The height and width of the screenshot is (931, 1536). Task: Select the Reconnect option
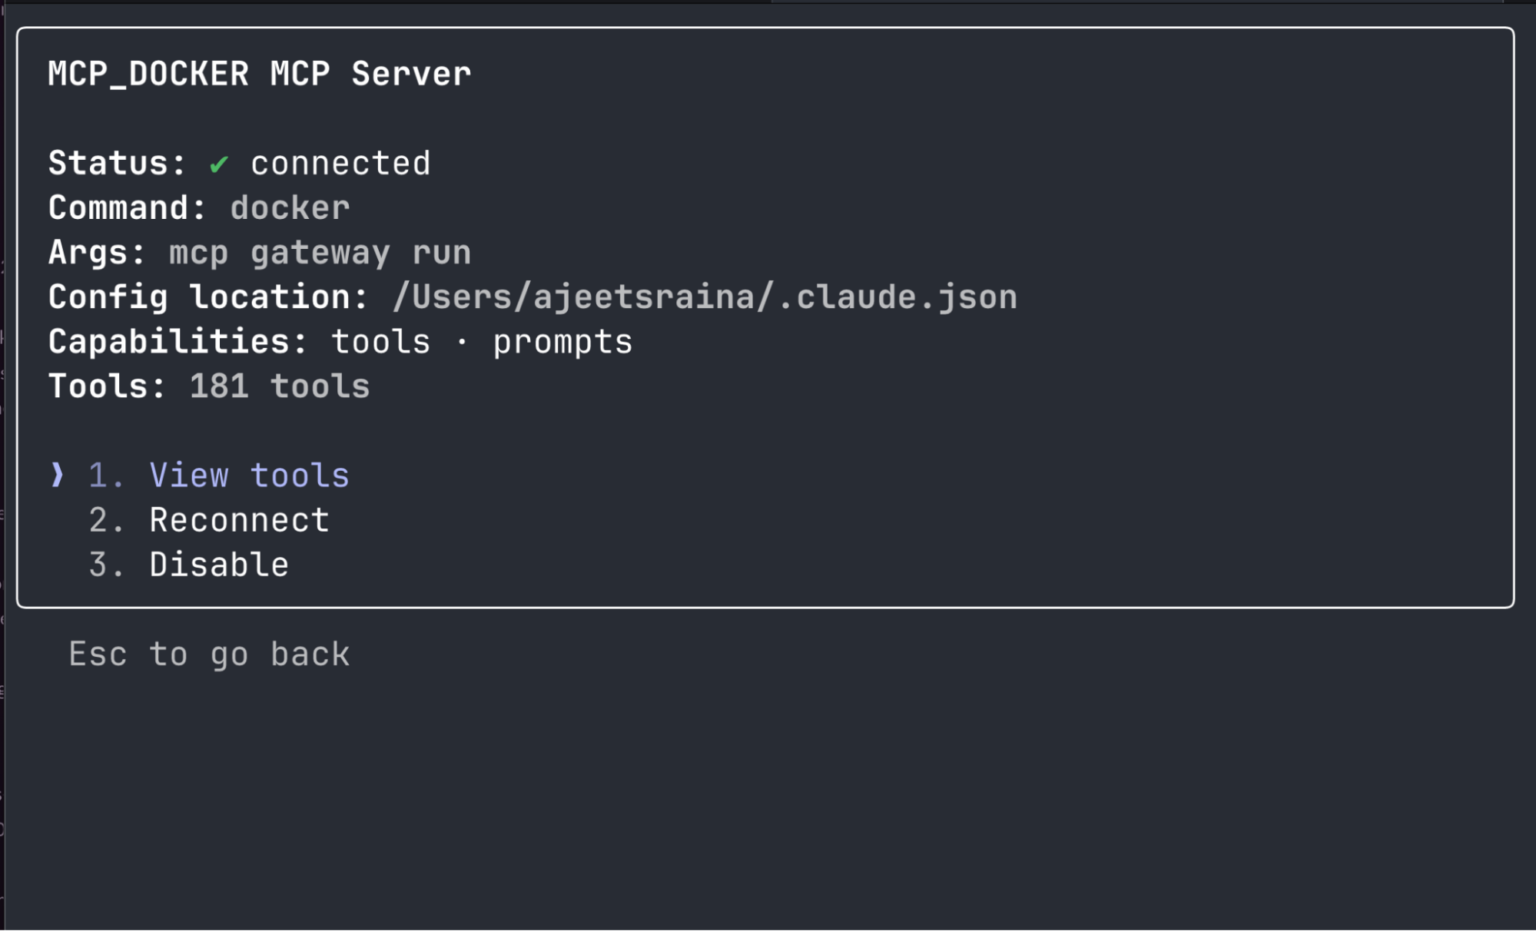tap(238, 519)
